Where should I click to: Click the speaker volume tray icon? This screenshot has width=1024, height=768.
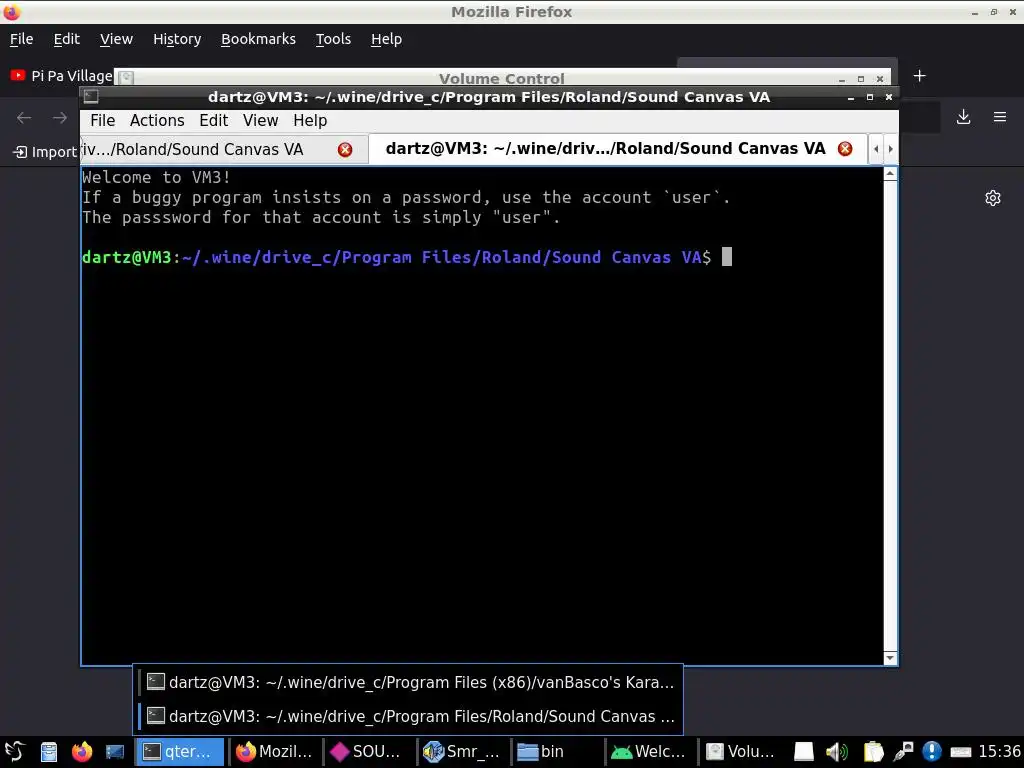[836, 752]
